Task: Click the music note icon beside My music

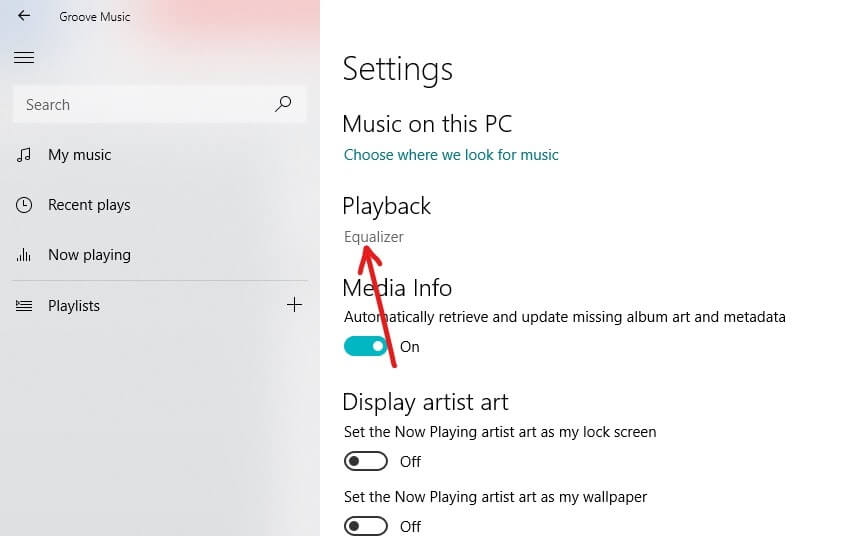Action: 24,155
